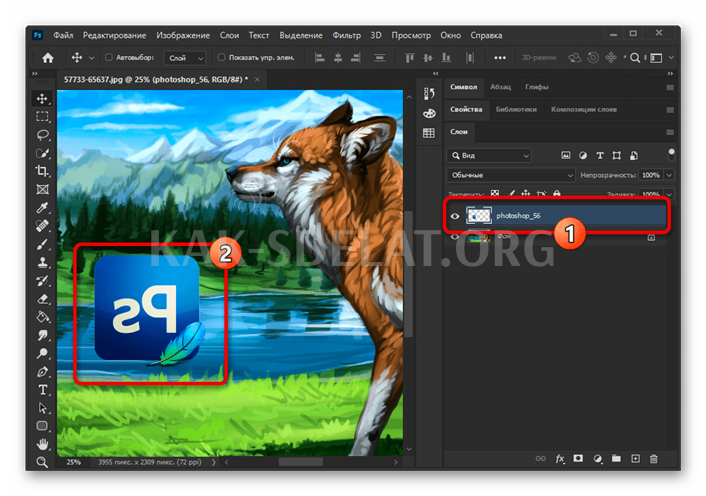The image size is (706, 496).
Task: Open the workspace switcher dropdown arrow
Action: [x=671, y=58]
